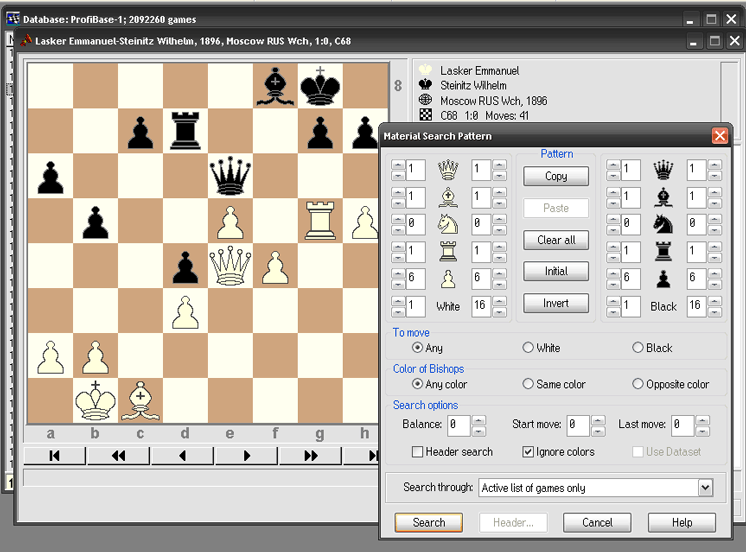Image resolution: width=746 pixels, height=552 pixels.
Task: Increase White total pieces maximum spinner
Action: 499,301
